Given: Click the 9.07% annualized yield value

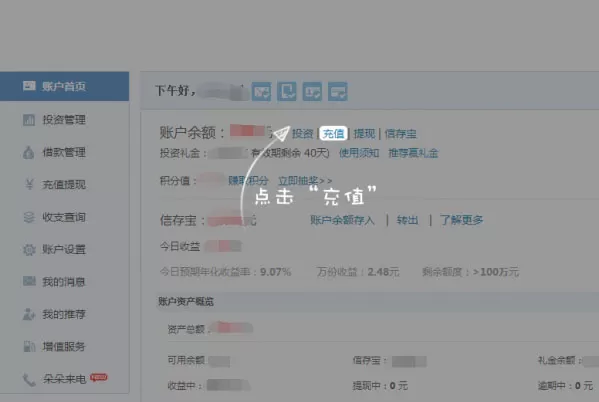Looking at the screenshot, I should click(x=275, y=272).
